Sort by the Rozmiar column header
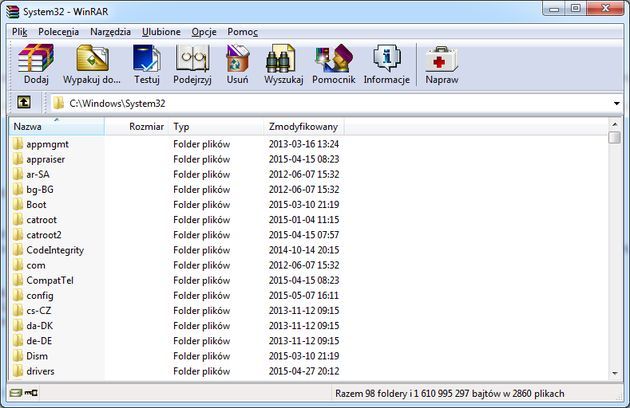630x408 pixels. click(x=136, y=126)
